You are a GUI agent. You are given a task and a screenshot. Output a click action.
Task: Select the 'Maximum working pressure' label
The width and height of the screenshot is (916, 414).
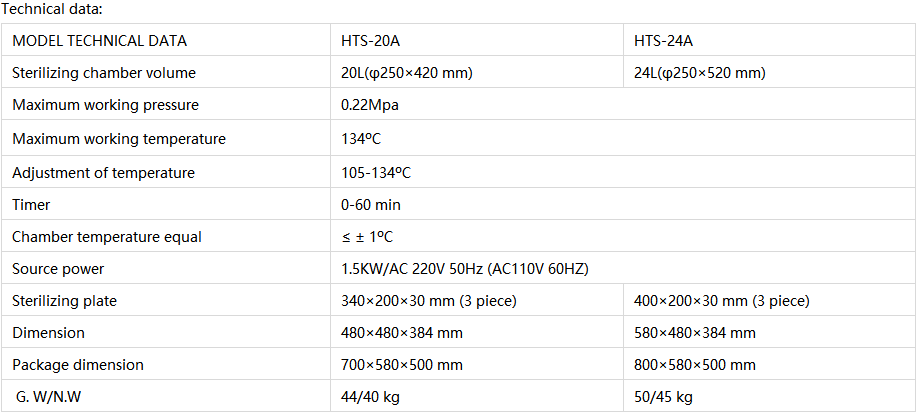105,105
